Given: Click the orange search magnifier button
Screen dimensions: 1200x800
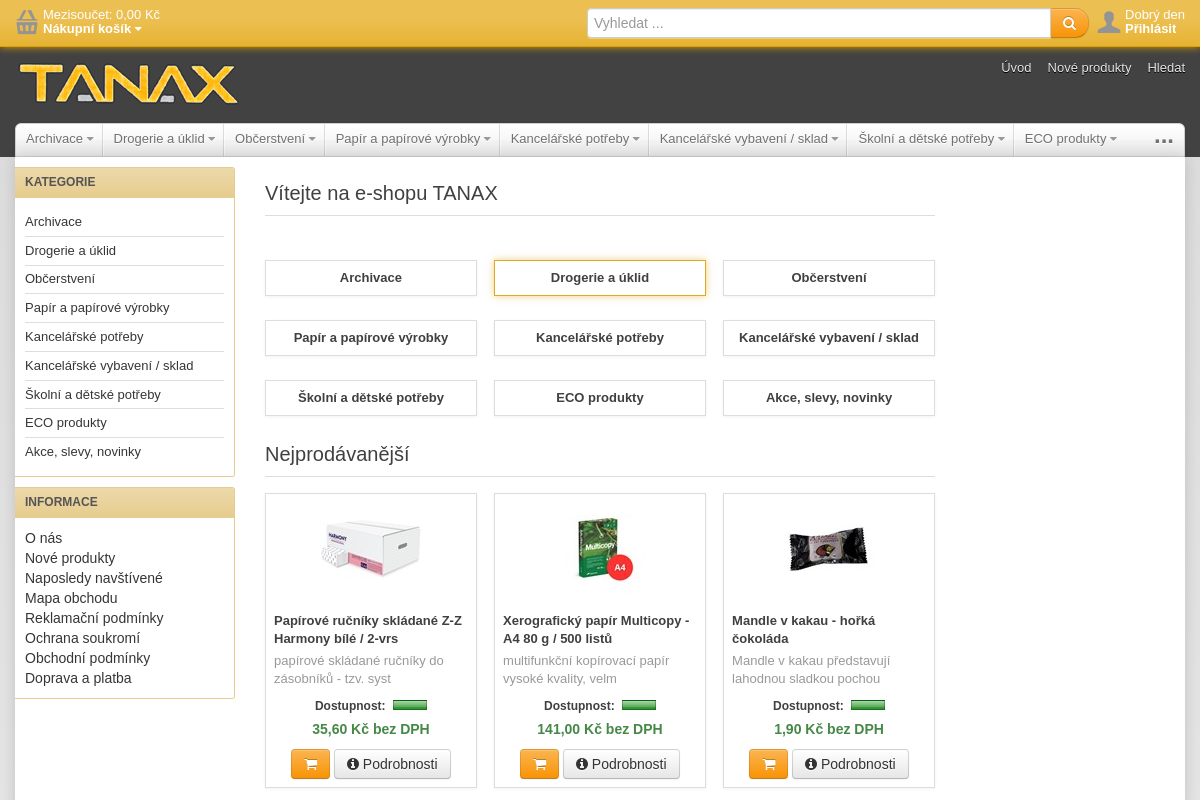Looking at the screenshot, I should [1069, 23].
